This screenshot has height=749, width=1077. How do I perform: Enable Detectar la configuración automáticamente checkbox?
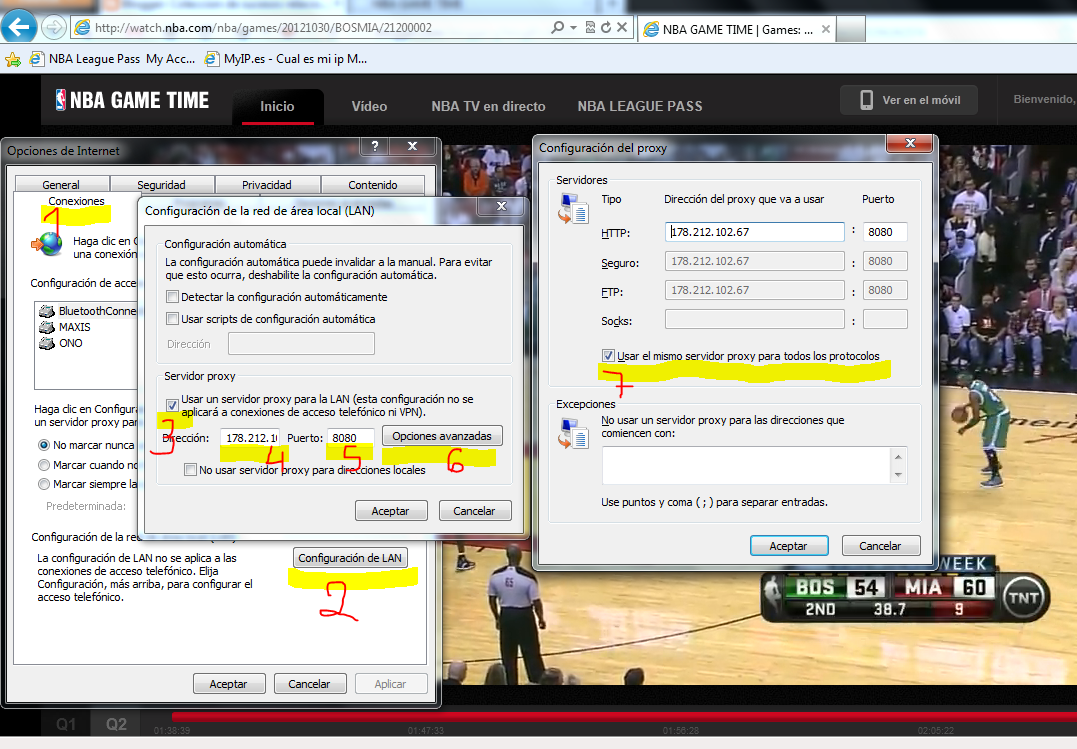pos(172,297)
